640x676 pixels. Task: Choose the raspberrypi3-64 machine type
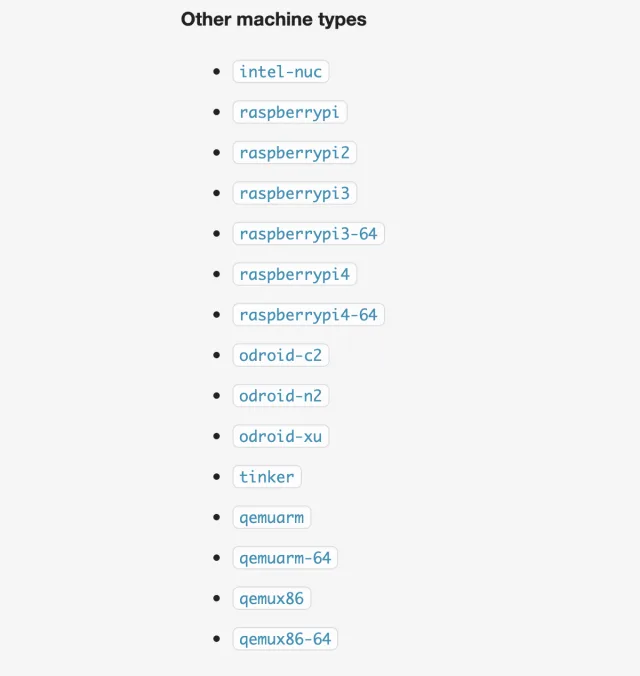pyautogui.click(x=308, y=234)
